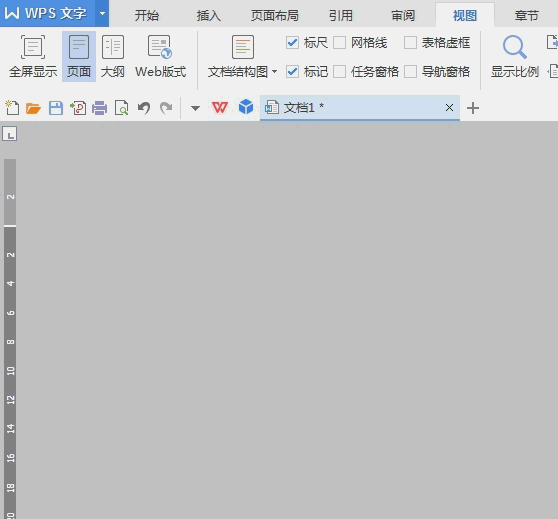This screenshot has width=558, height=519.
Task: Open the quick access toolbar customize arrow
Action: [x=195, y=108]
